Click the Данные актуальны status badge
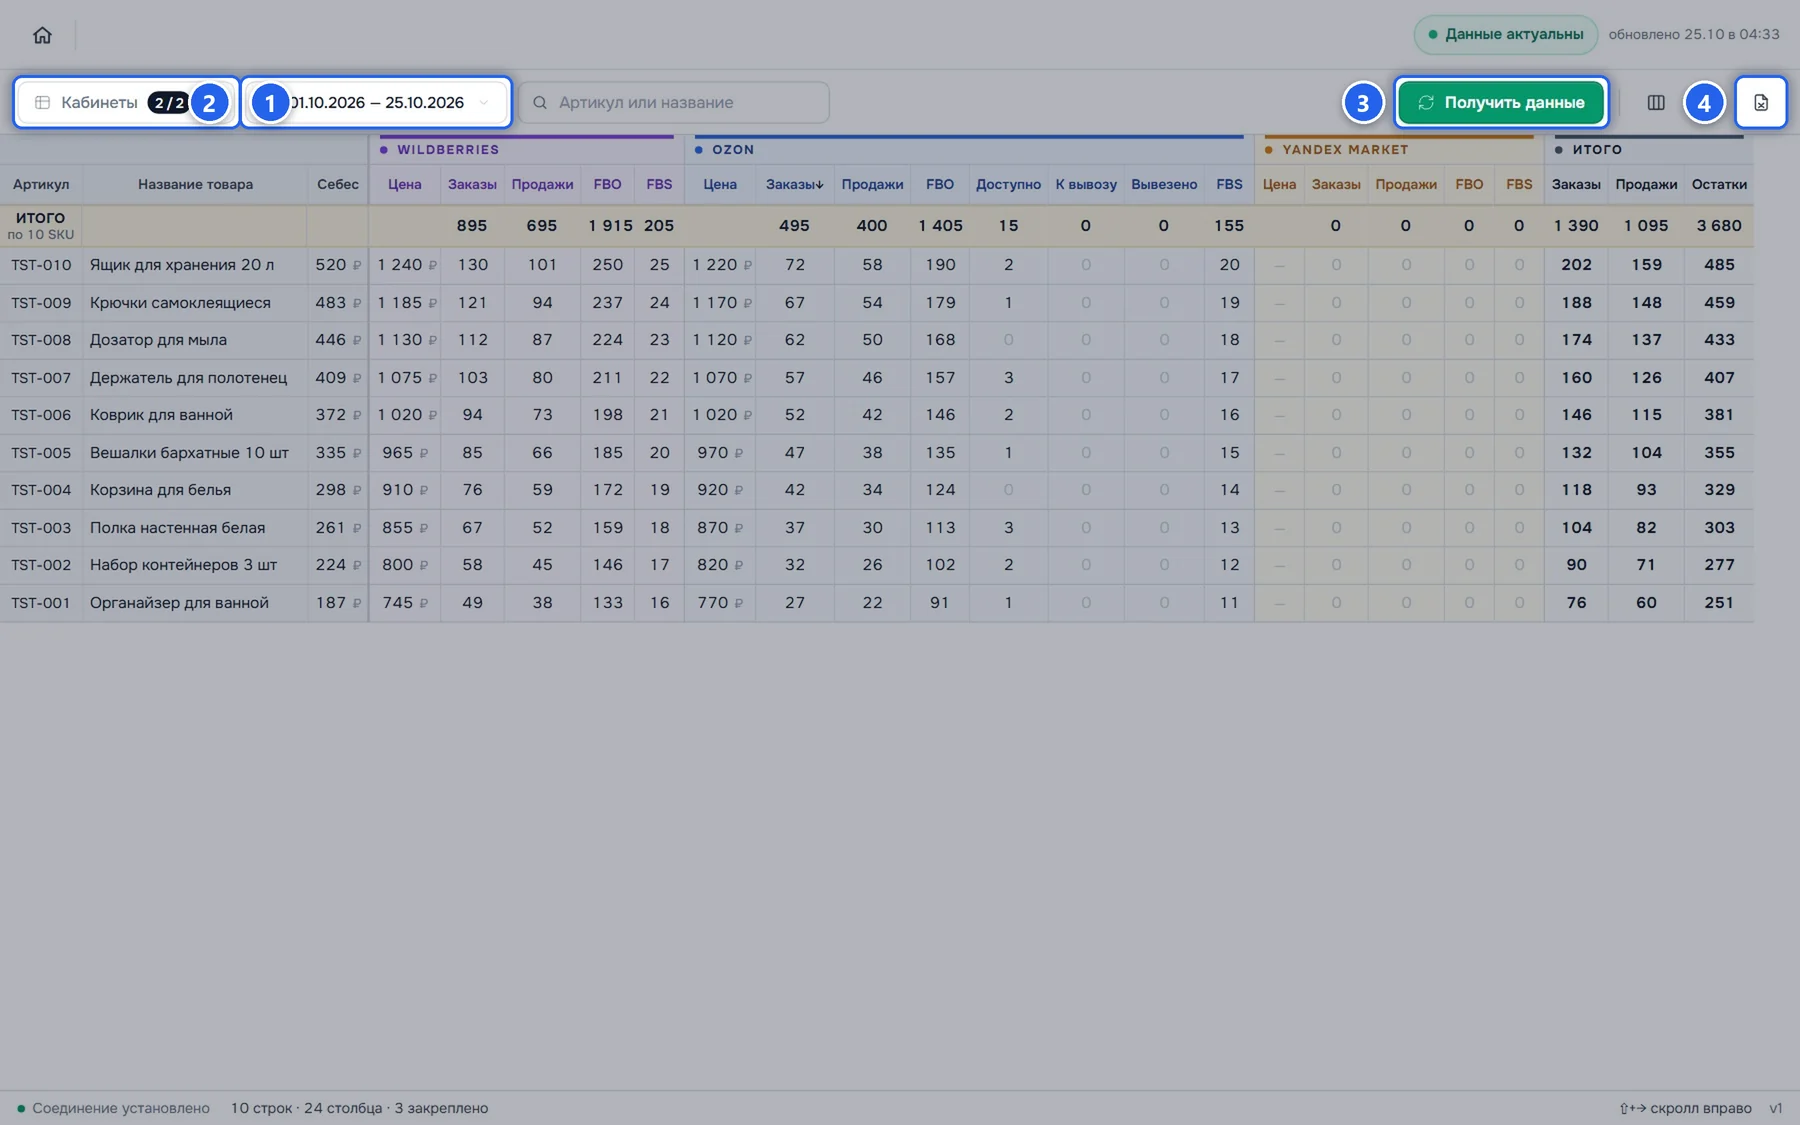 tap(1506, 34)
